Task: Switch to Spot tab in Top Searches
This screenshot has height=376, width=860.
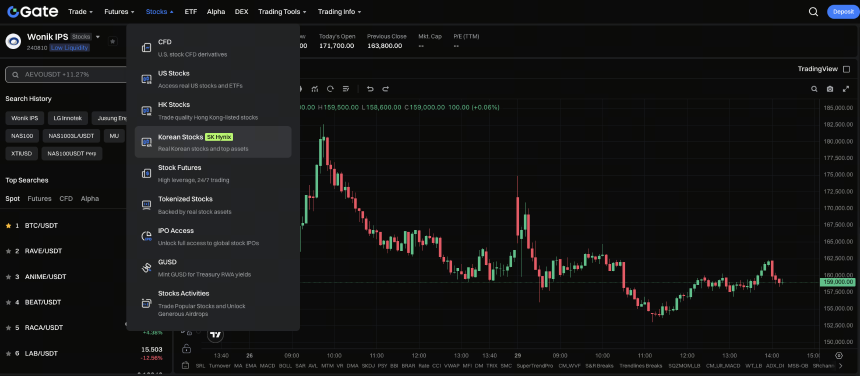Action: [13, 198]
